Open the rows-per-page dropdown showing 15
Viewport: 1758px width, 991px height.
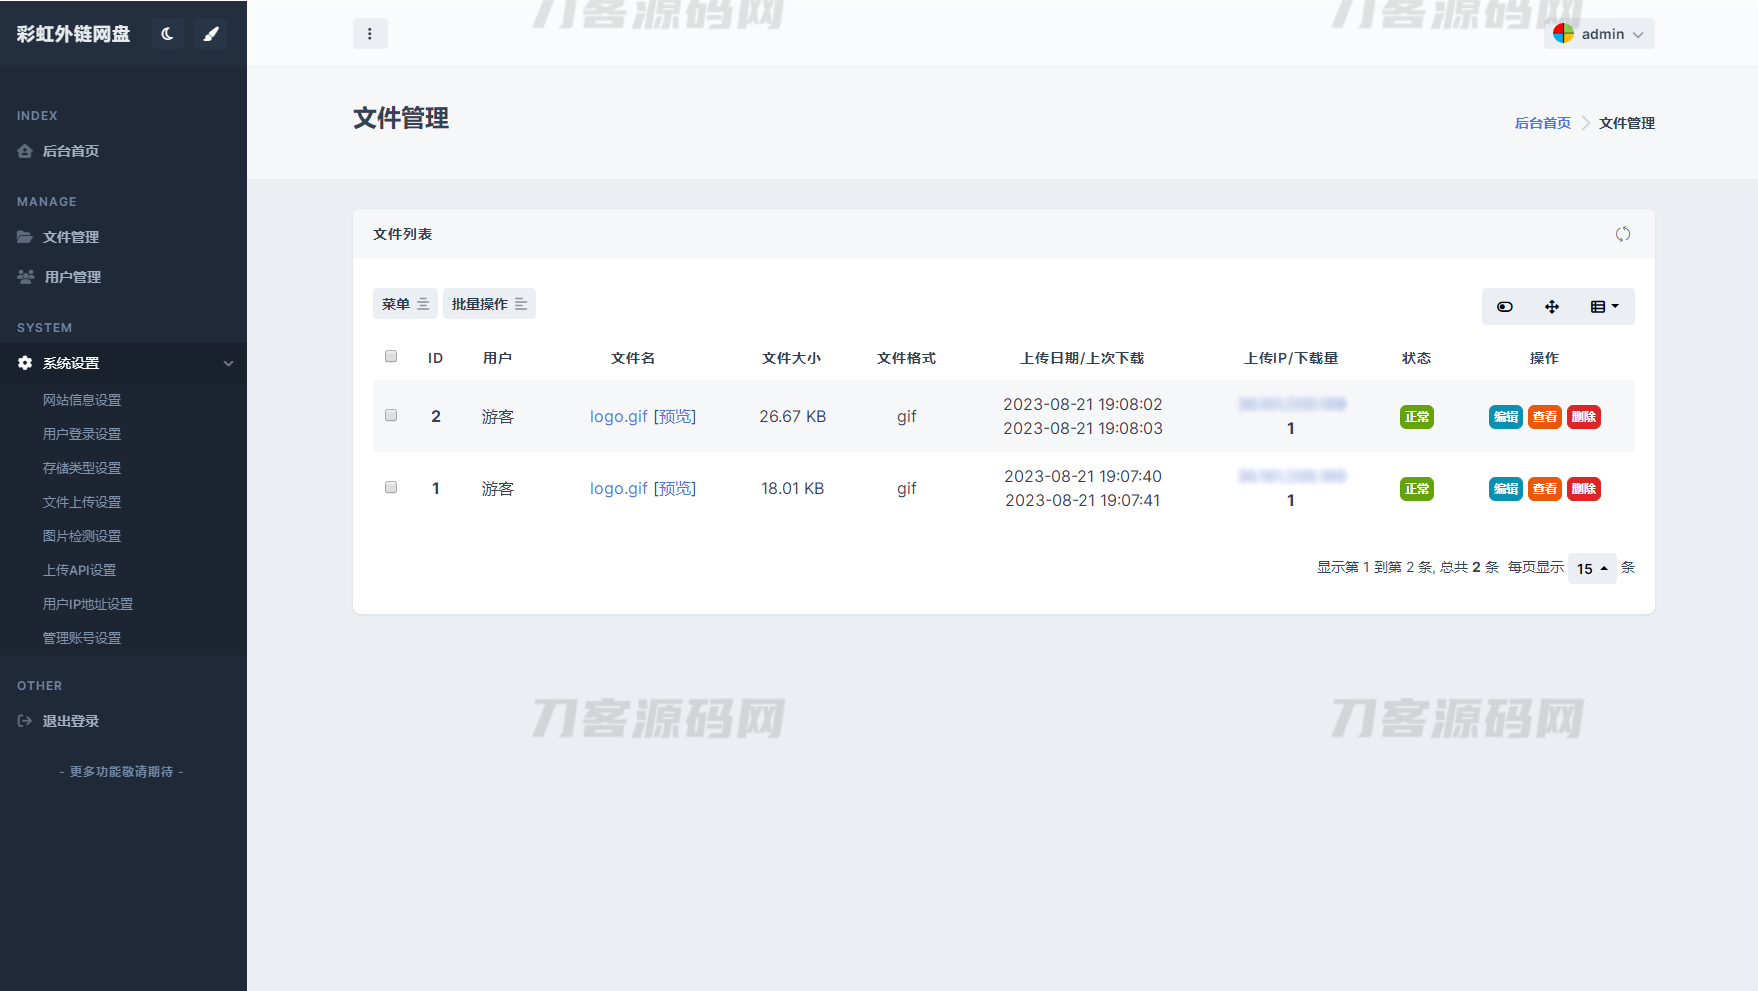(x=1592, y=568)
